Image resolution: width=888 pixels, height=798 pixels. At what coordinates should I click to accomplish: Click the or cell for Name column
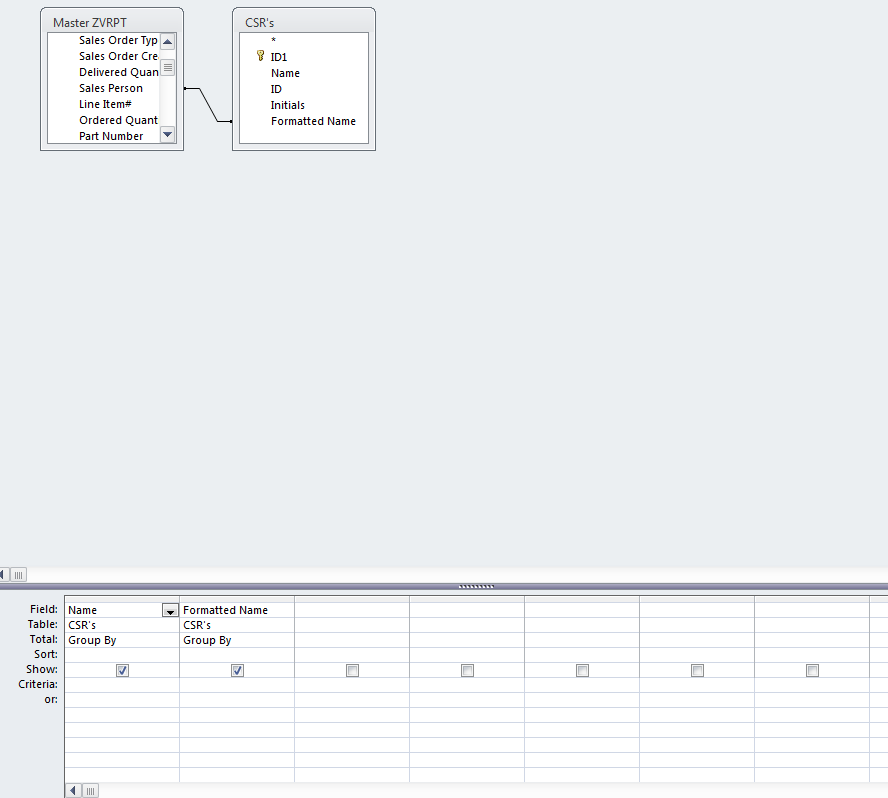122,700
